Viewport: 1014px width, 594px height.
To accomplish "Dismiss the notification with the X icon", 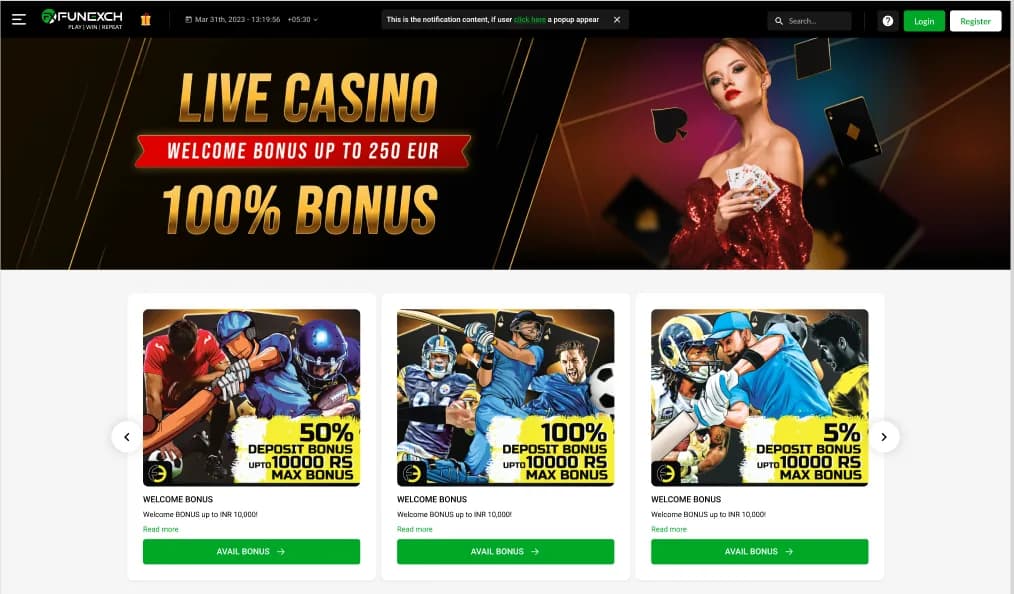I will pyautogui.click(x=617, y=19).
